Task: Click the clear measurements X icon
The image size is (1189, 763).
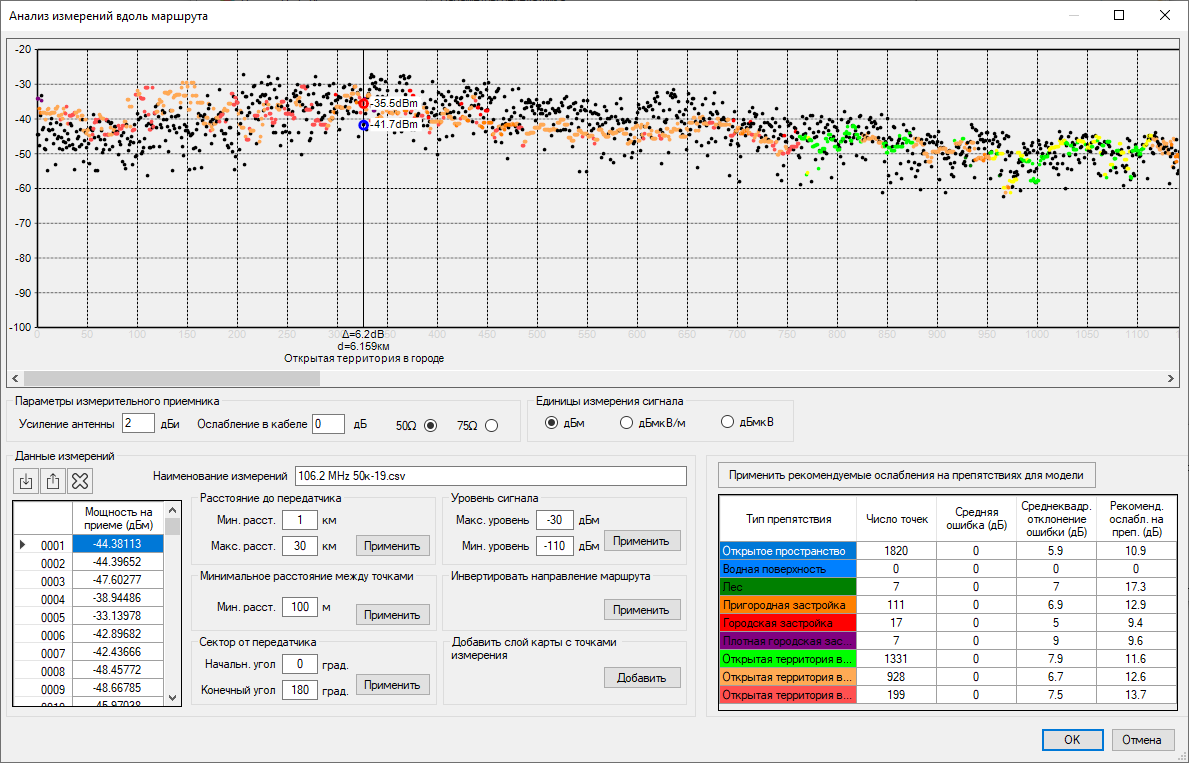Action: click(x=80, y=481)
